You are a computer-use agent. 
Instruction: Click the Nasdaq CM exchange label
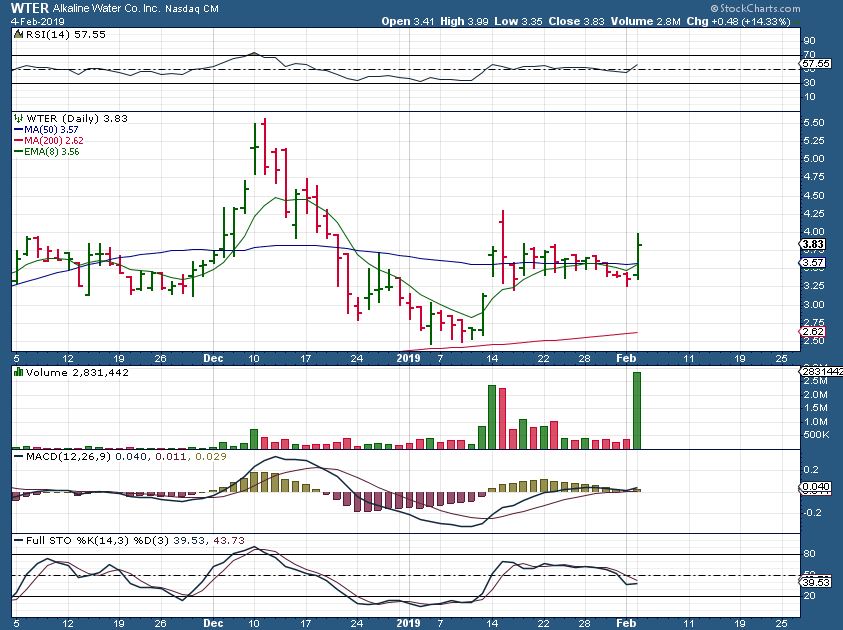tap(191, 9)
